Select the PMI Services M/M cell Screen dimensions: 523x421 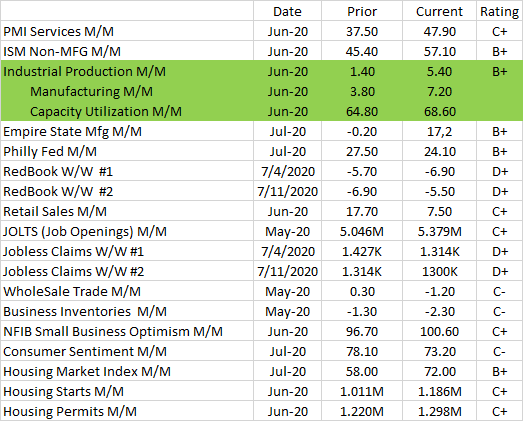click(127, 31)
